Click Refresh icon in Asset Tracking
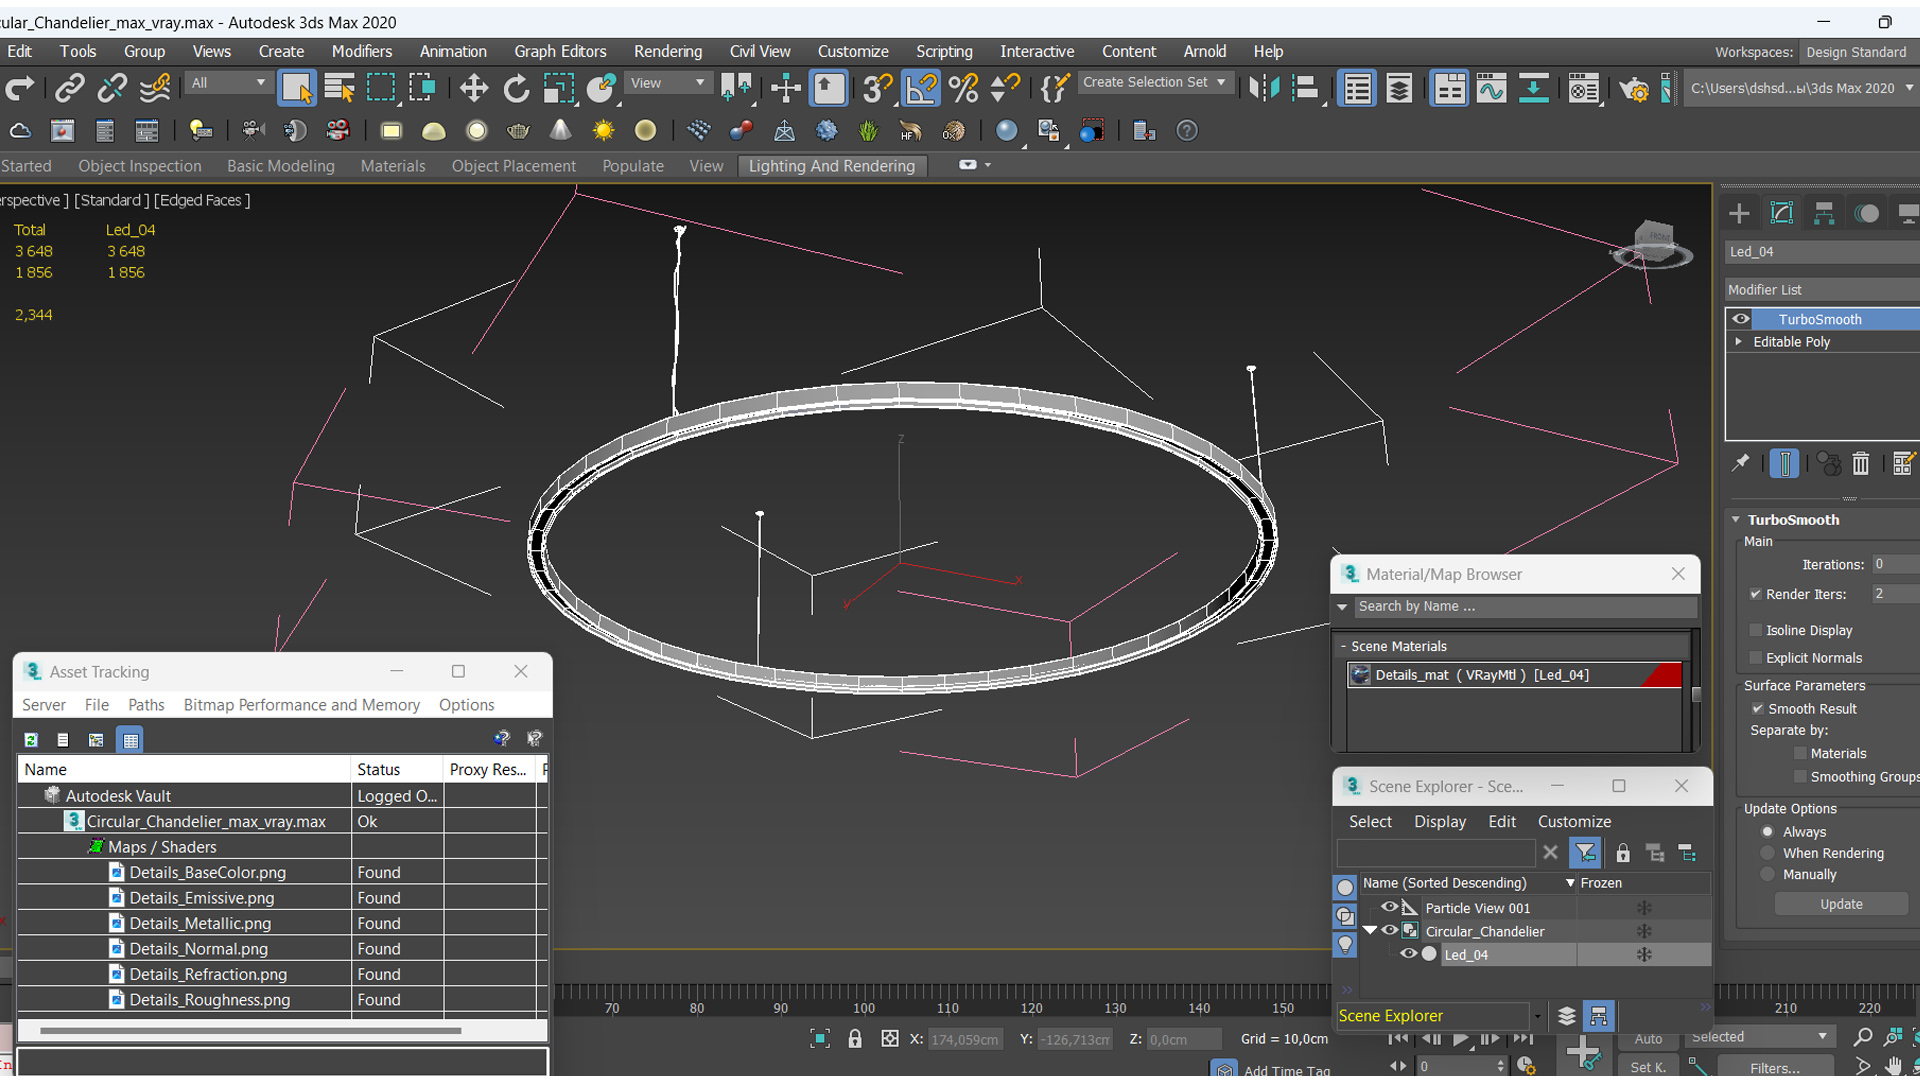This screenshot has height=1080, width=1920. [x=31, y=740]
